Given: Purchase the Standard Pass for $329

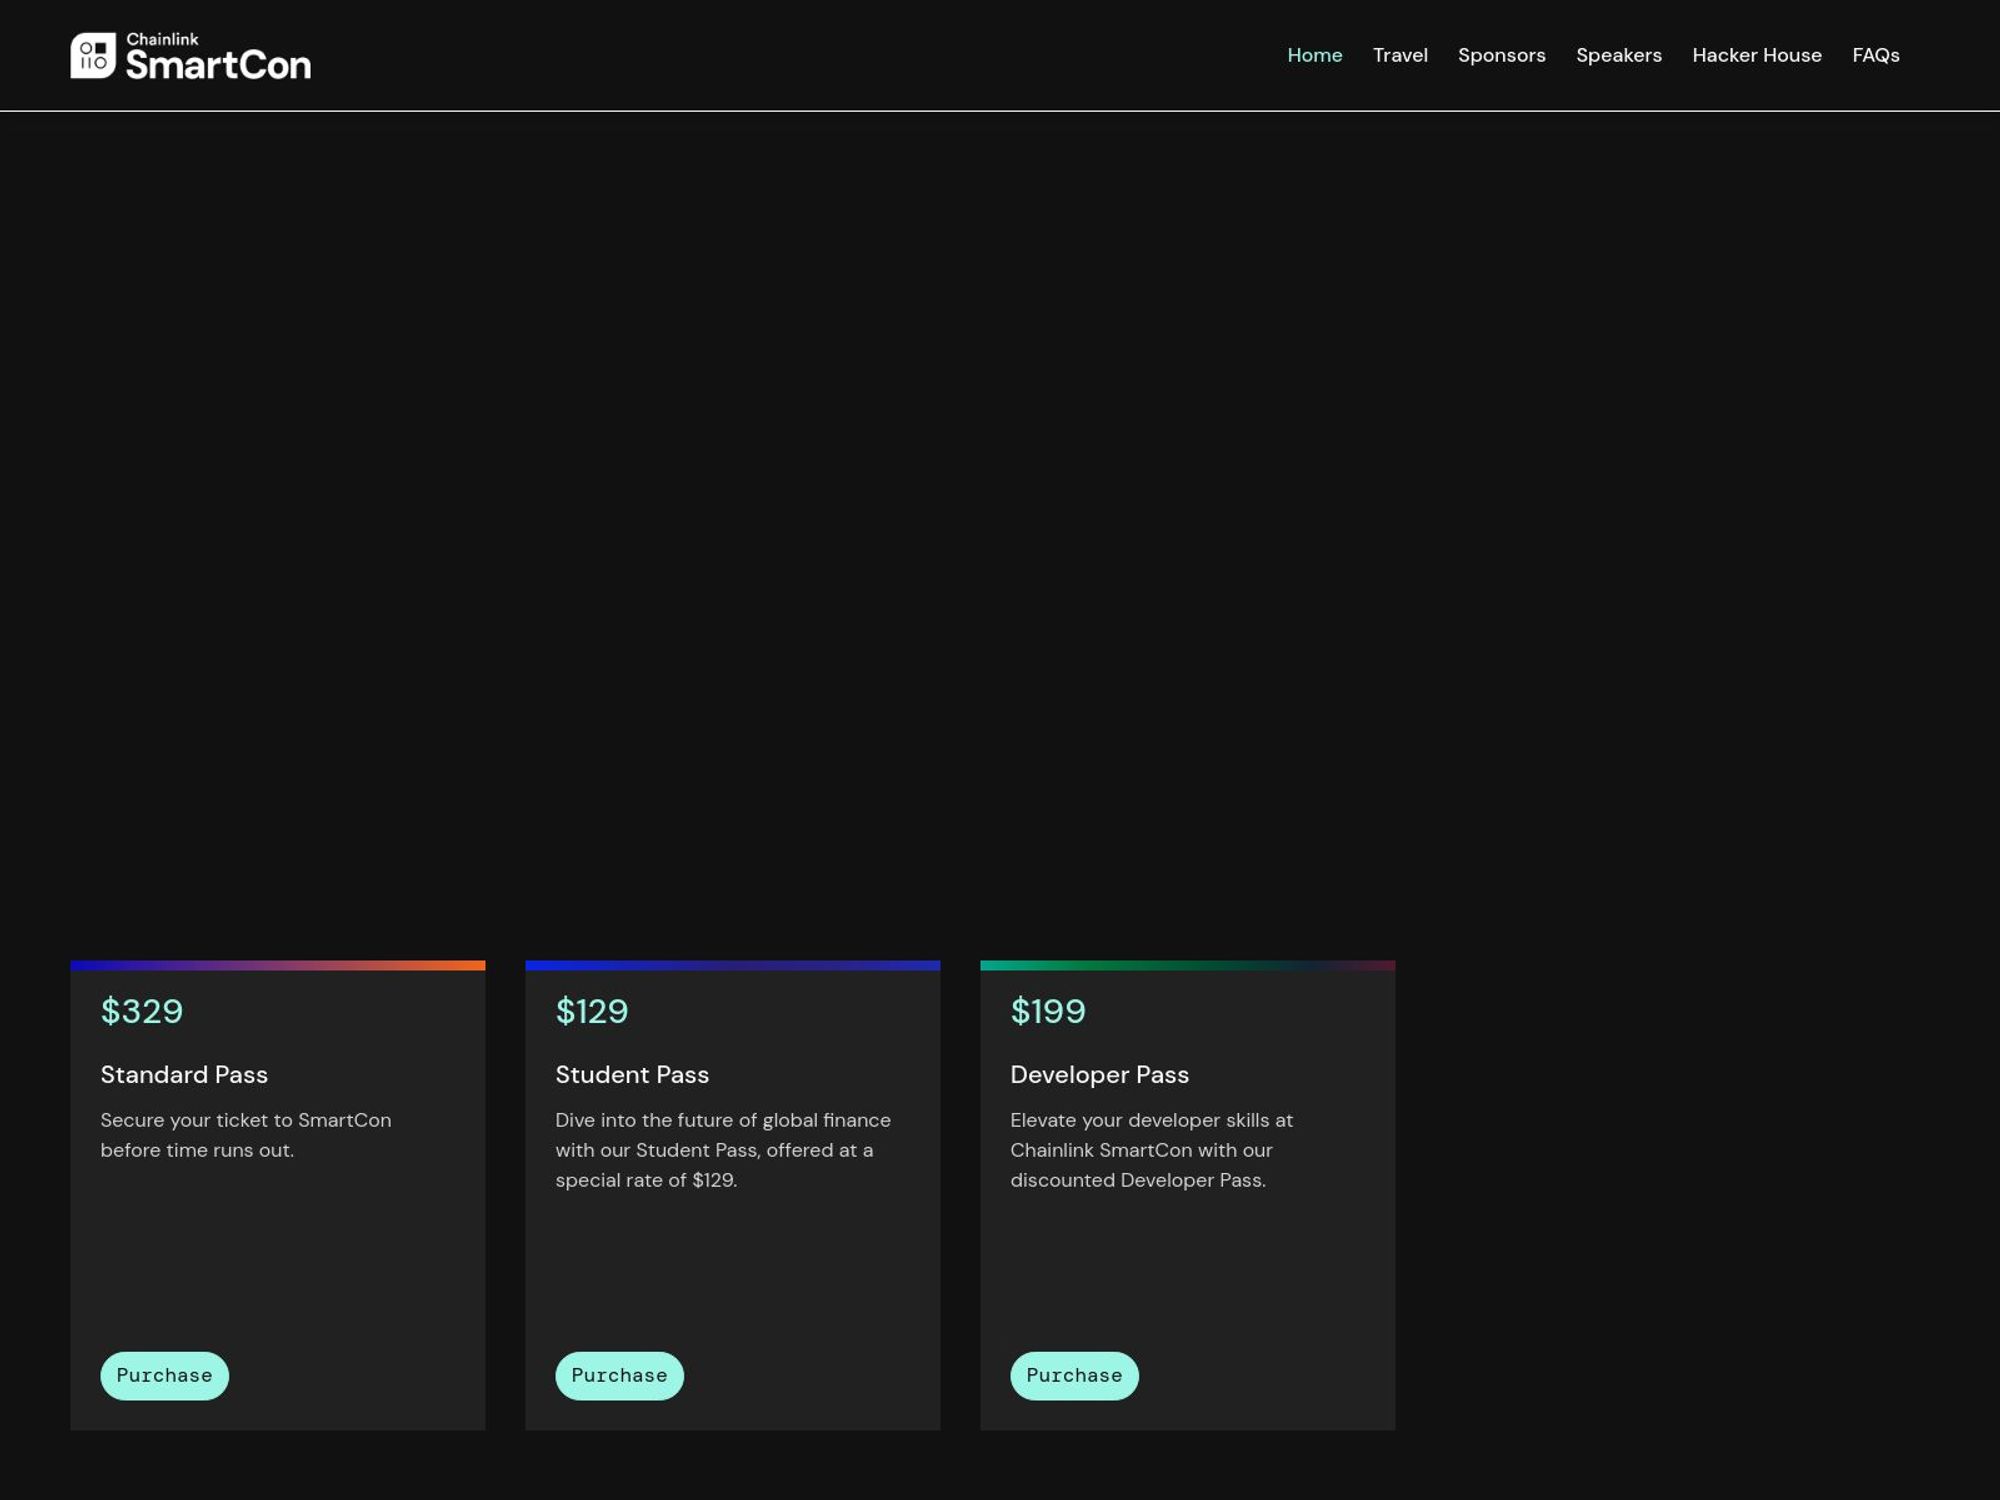Looking at the screenshot, I should point(164,1374).
